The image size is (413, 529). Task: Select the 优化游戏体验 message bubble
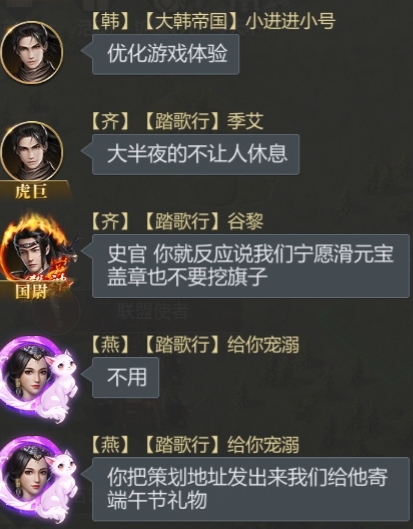[166, 54]
